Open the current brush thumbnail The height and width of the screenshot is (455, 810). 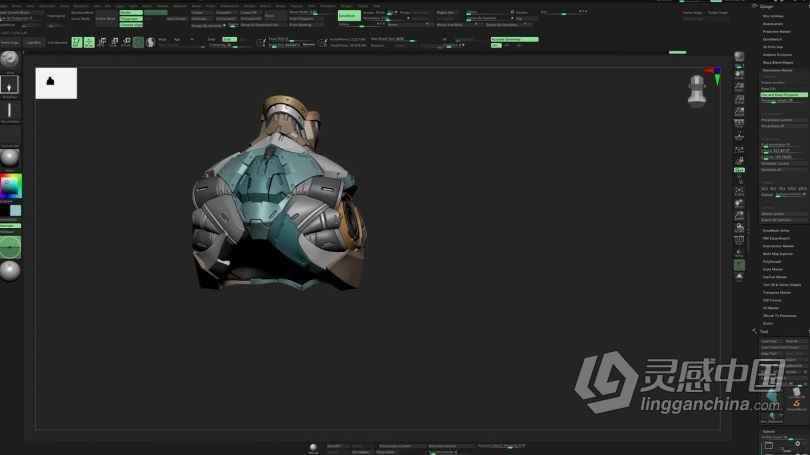point(9,59)
